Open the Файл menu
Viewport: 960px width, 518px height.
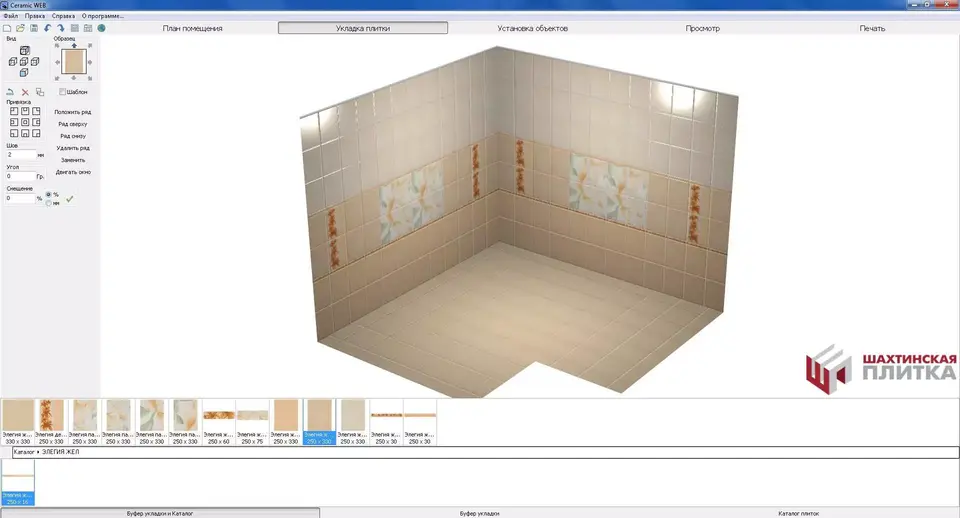point(10,16)
